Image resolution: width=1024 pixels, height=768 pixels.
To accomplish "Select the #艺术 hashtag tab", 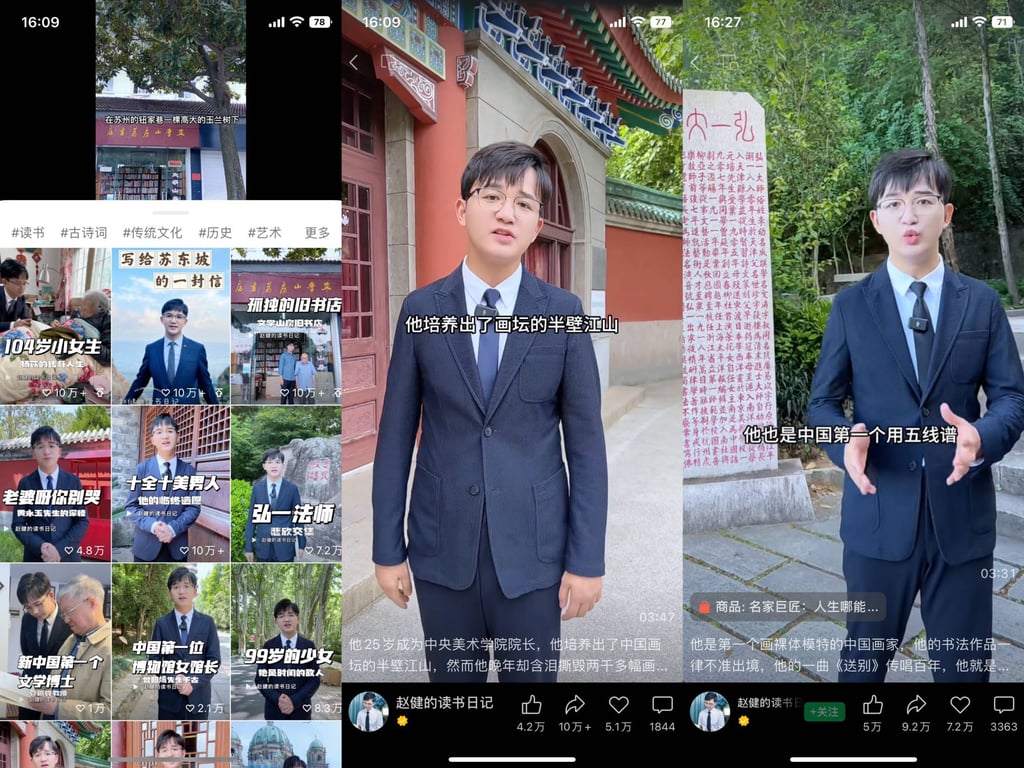I will click(x=264, y=232).
